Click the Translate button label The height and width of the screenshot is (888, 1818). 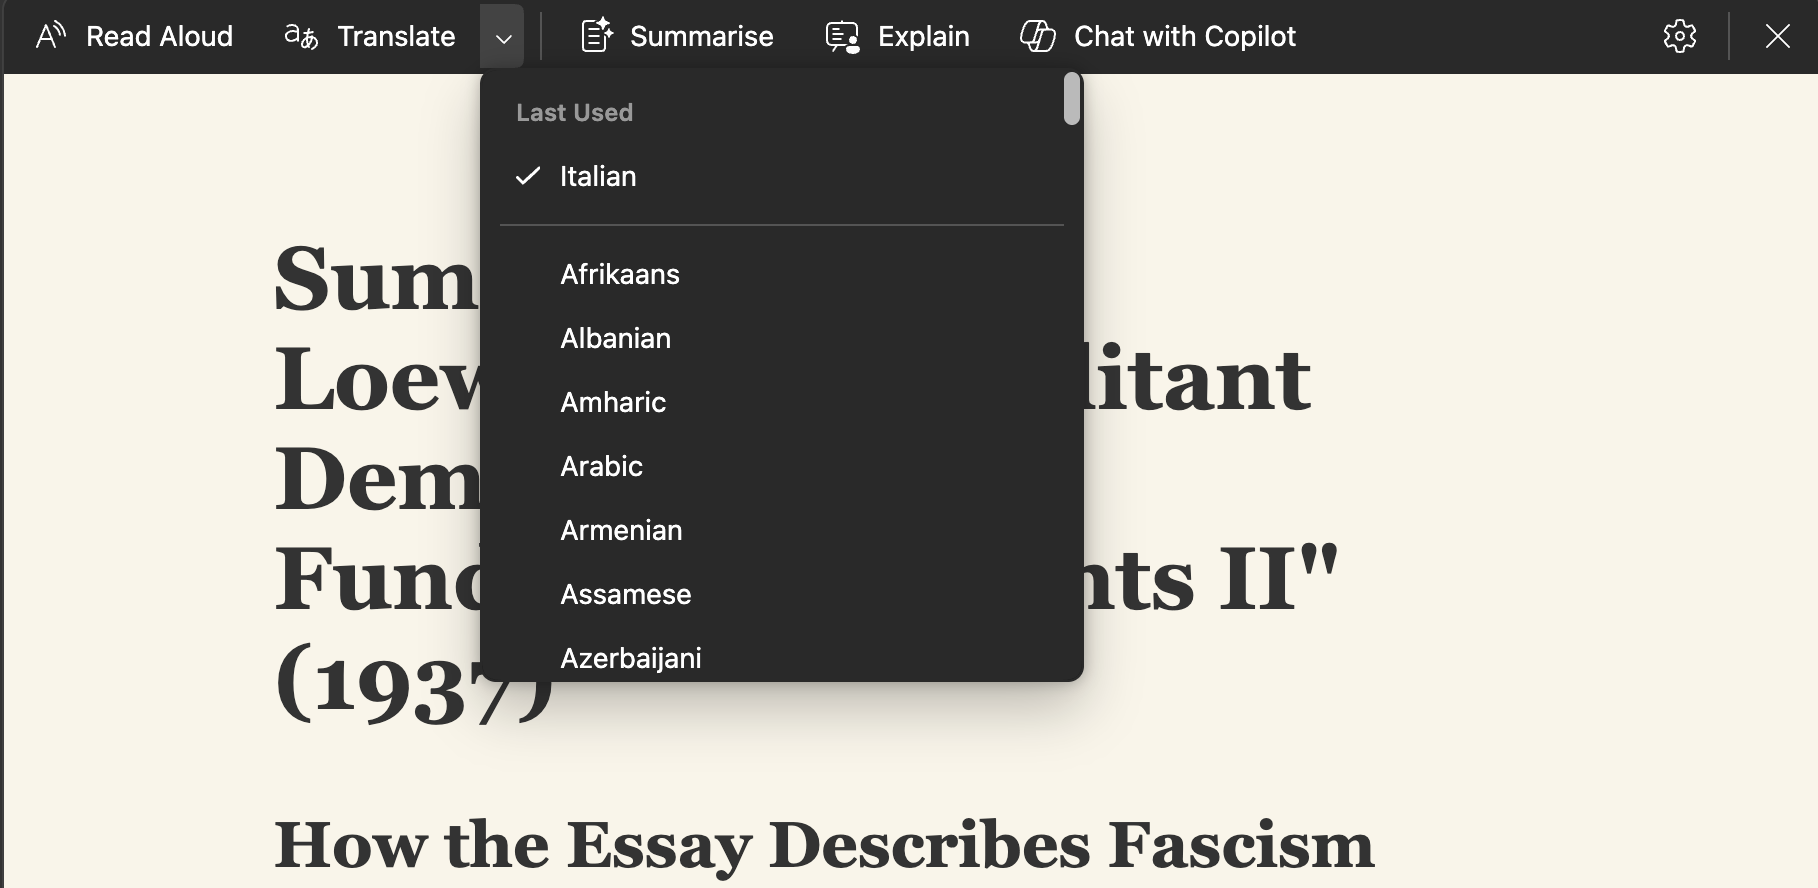click(396, 37)
